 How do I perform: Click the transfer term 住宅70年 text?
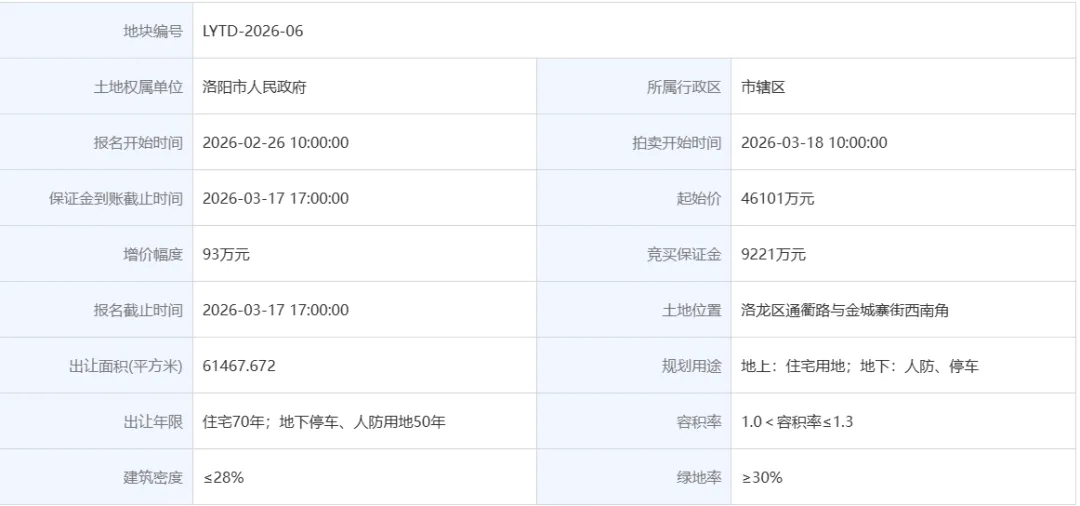(x=233, y=422)
